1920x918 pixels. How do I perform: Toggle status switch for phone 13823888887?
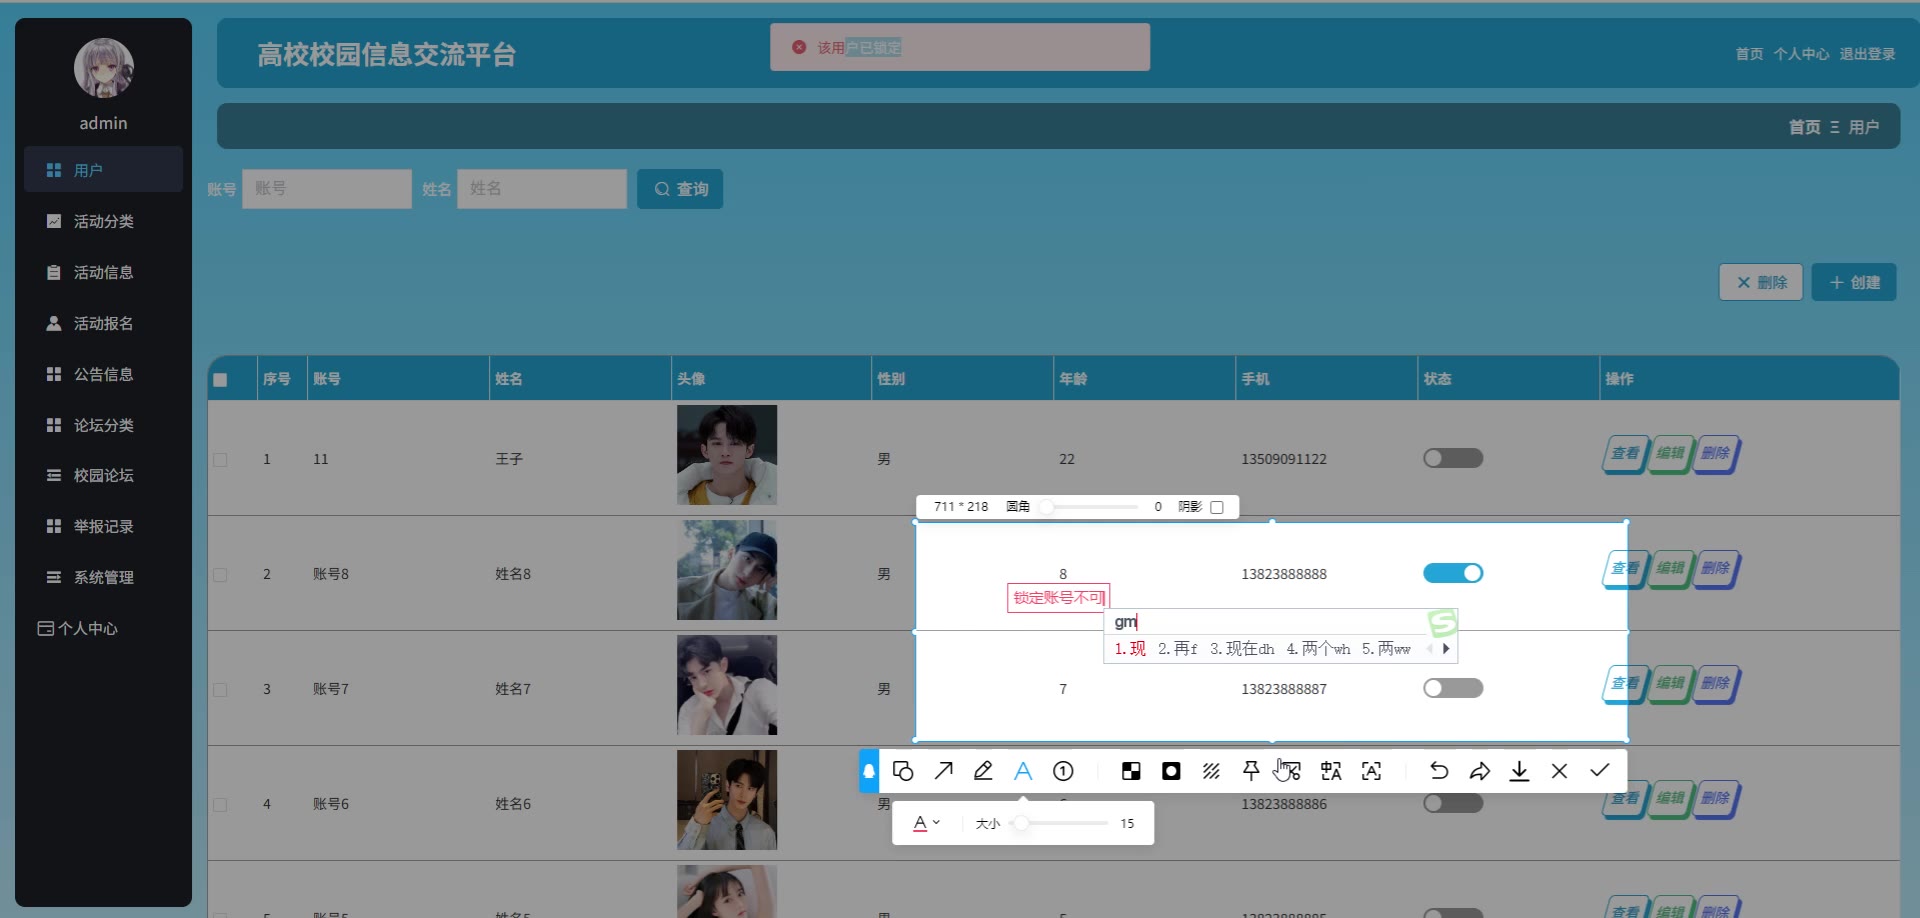[1453, 688]
